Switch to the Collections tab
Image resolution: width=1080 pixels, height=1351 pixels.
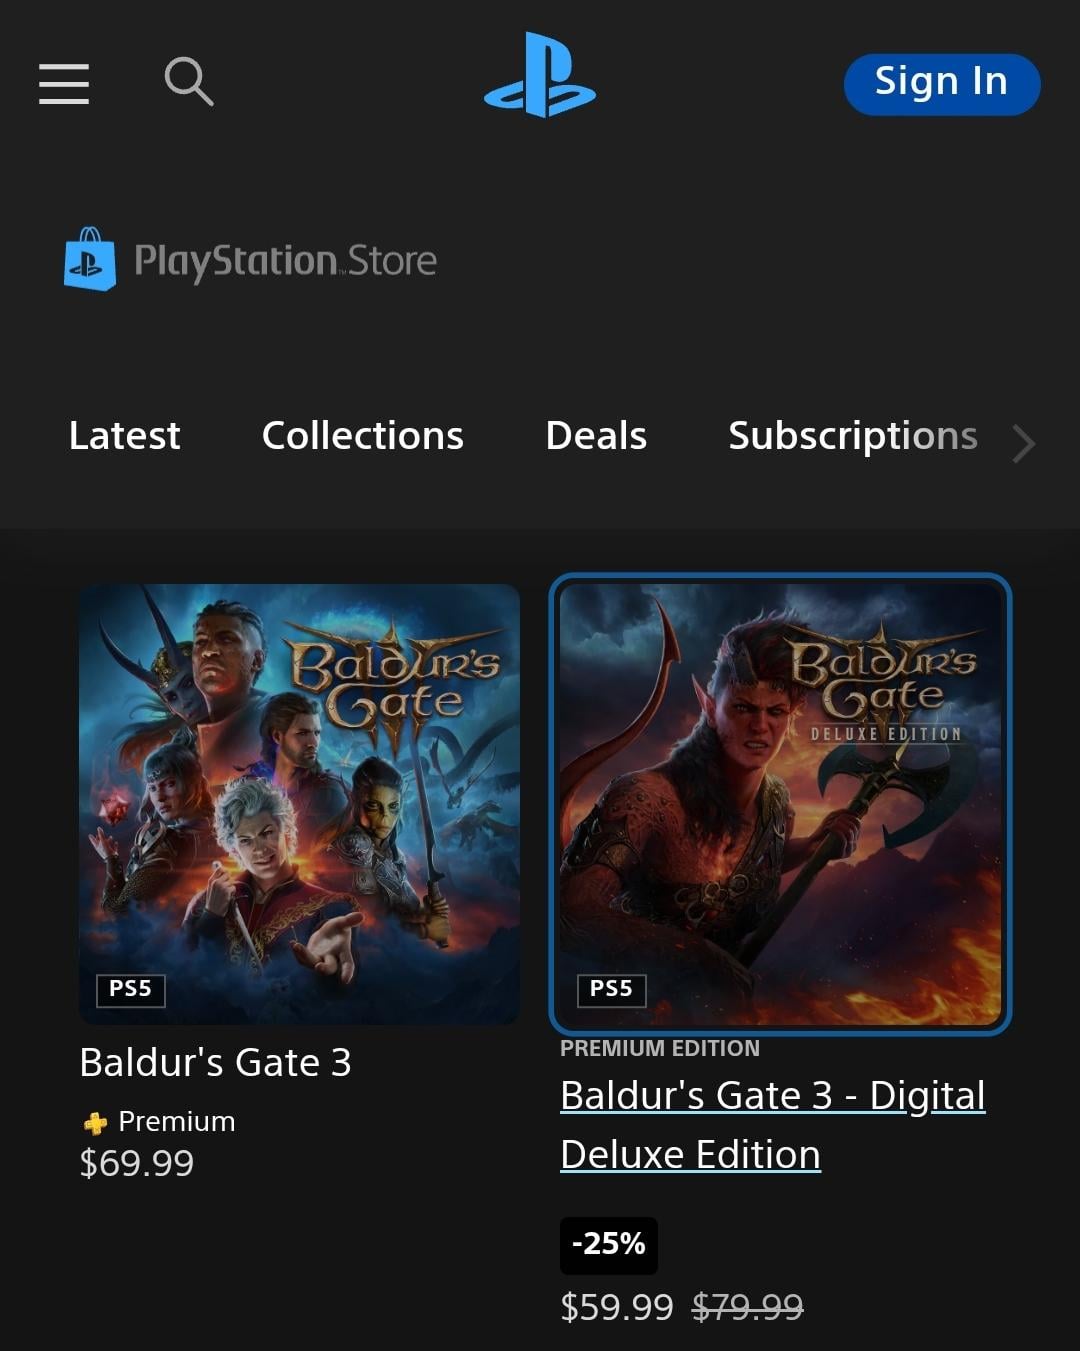pos(362,436)
